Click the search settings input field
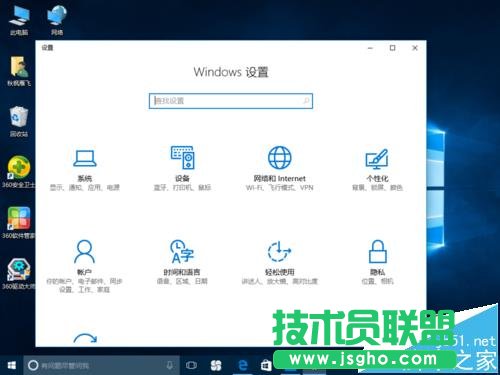Screen dimensions: 500x375 [231, 101]
